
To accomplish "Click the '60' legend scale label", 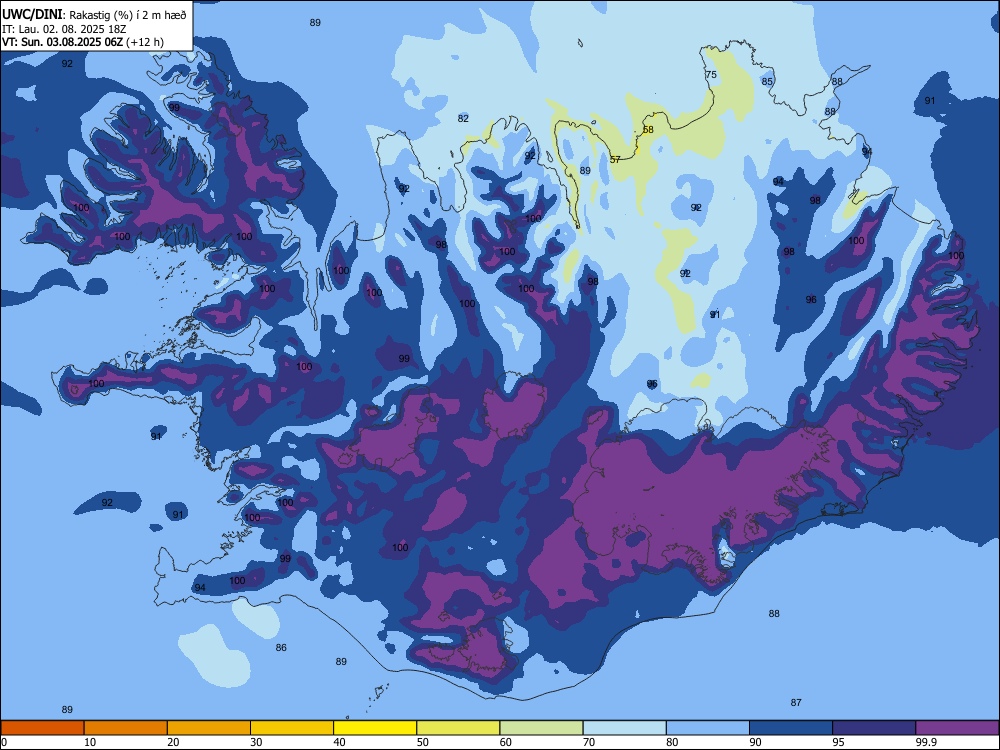I will (x=506, y=742).
